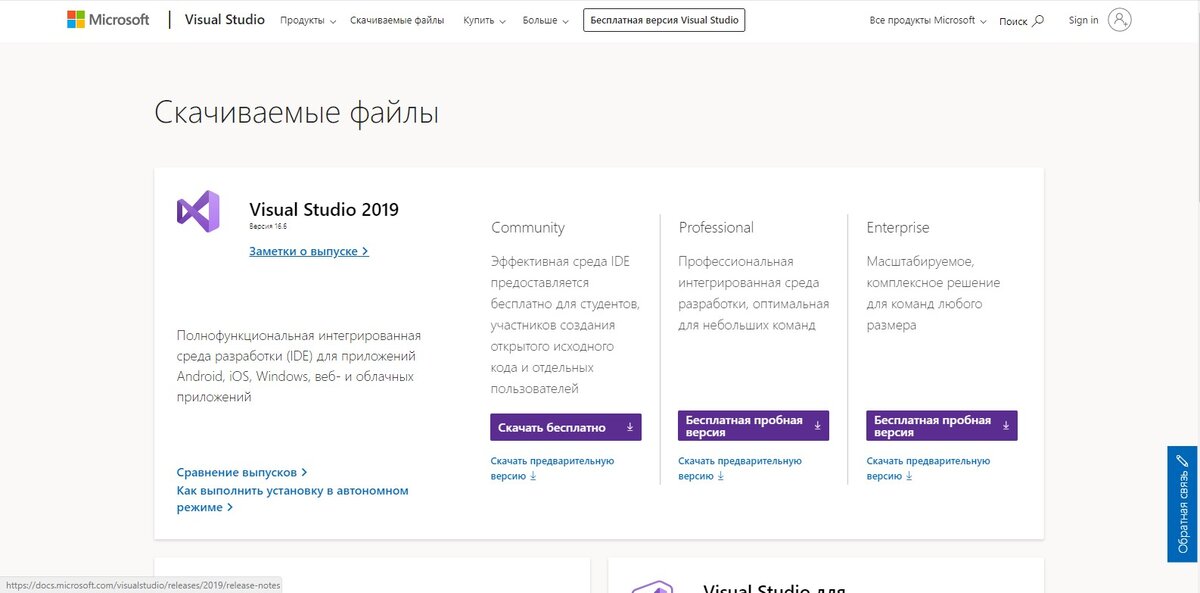
Task: Click the account avatar icon
Action: tap(1120, 20)
